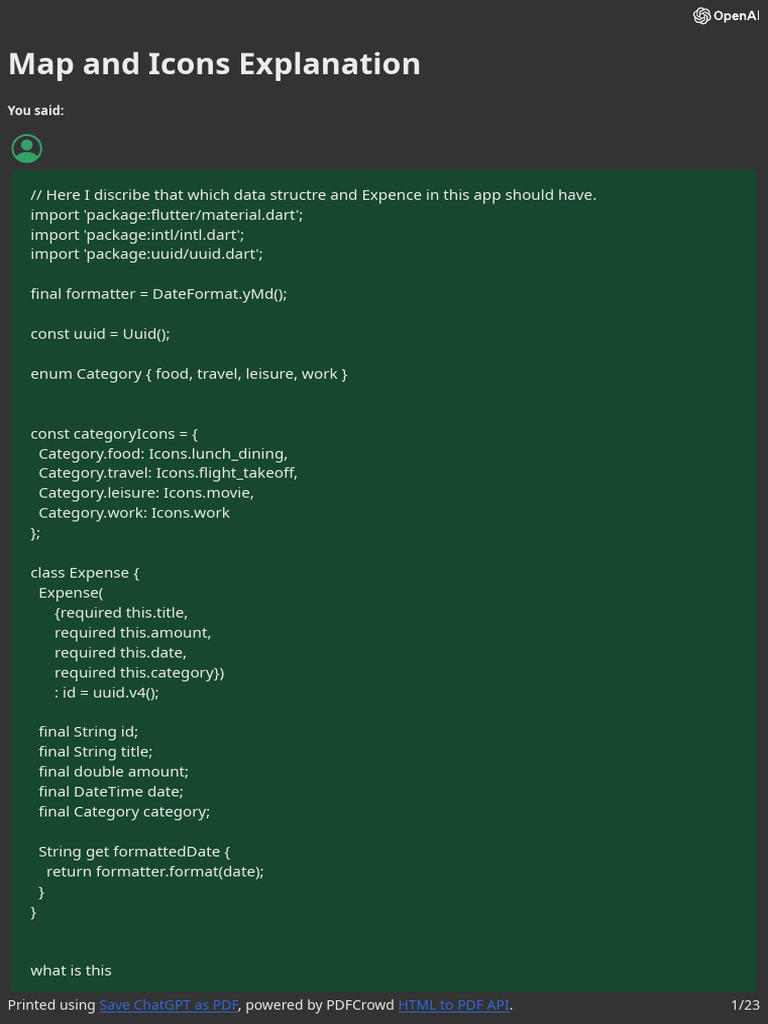The height and width of the screenshot is (1024, 768).
Task: Open the HTML to PDF API link
Action: [454, 1004]
